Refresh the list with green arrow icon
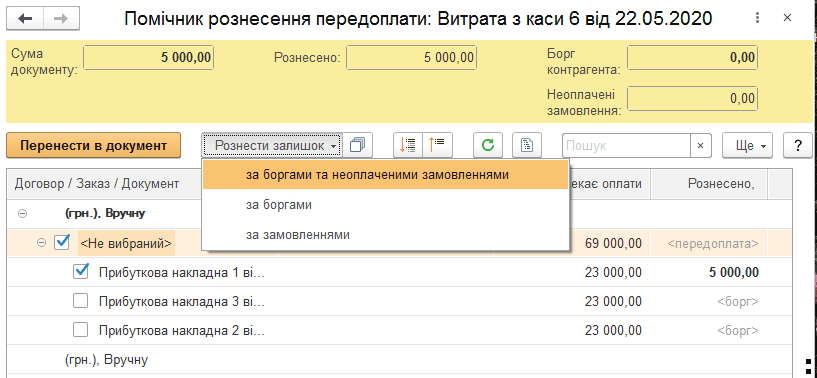 click(x=488, y=145)
